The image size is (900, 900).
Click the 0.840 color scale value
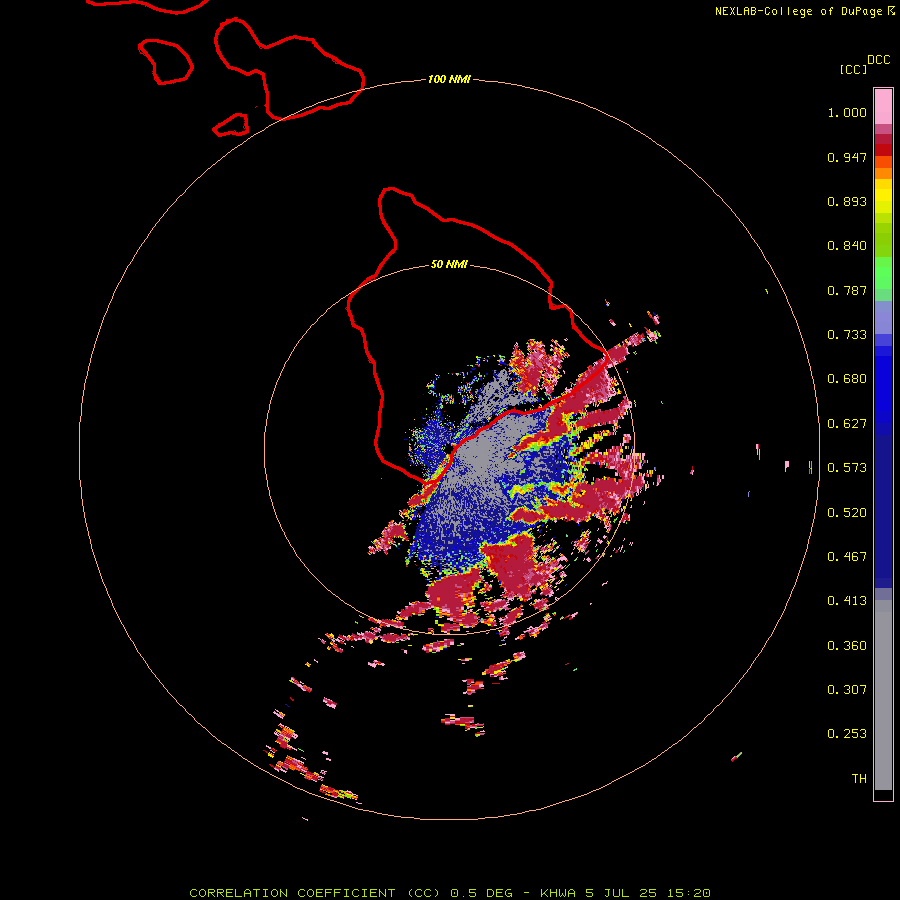click(x=847, y=246)
